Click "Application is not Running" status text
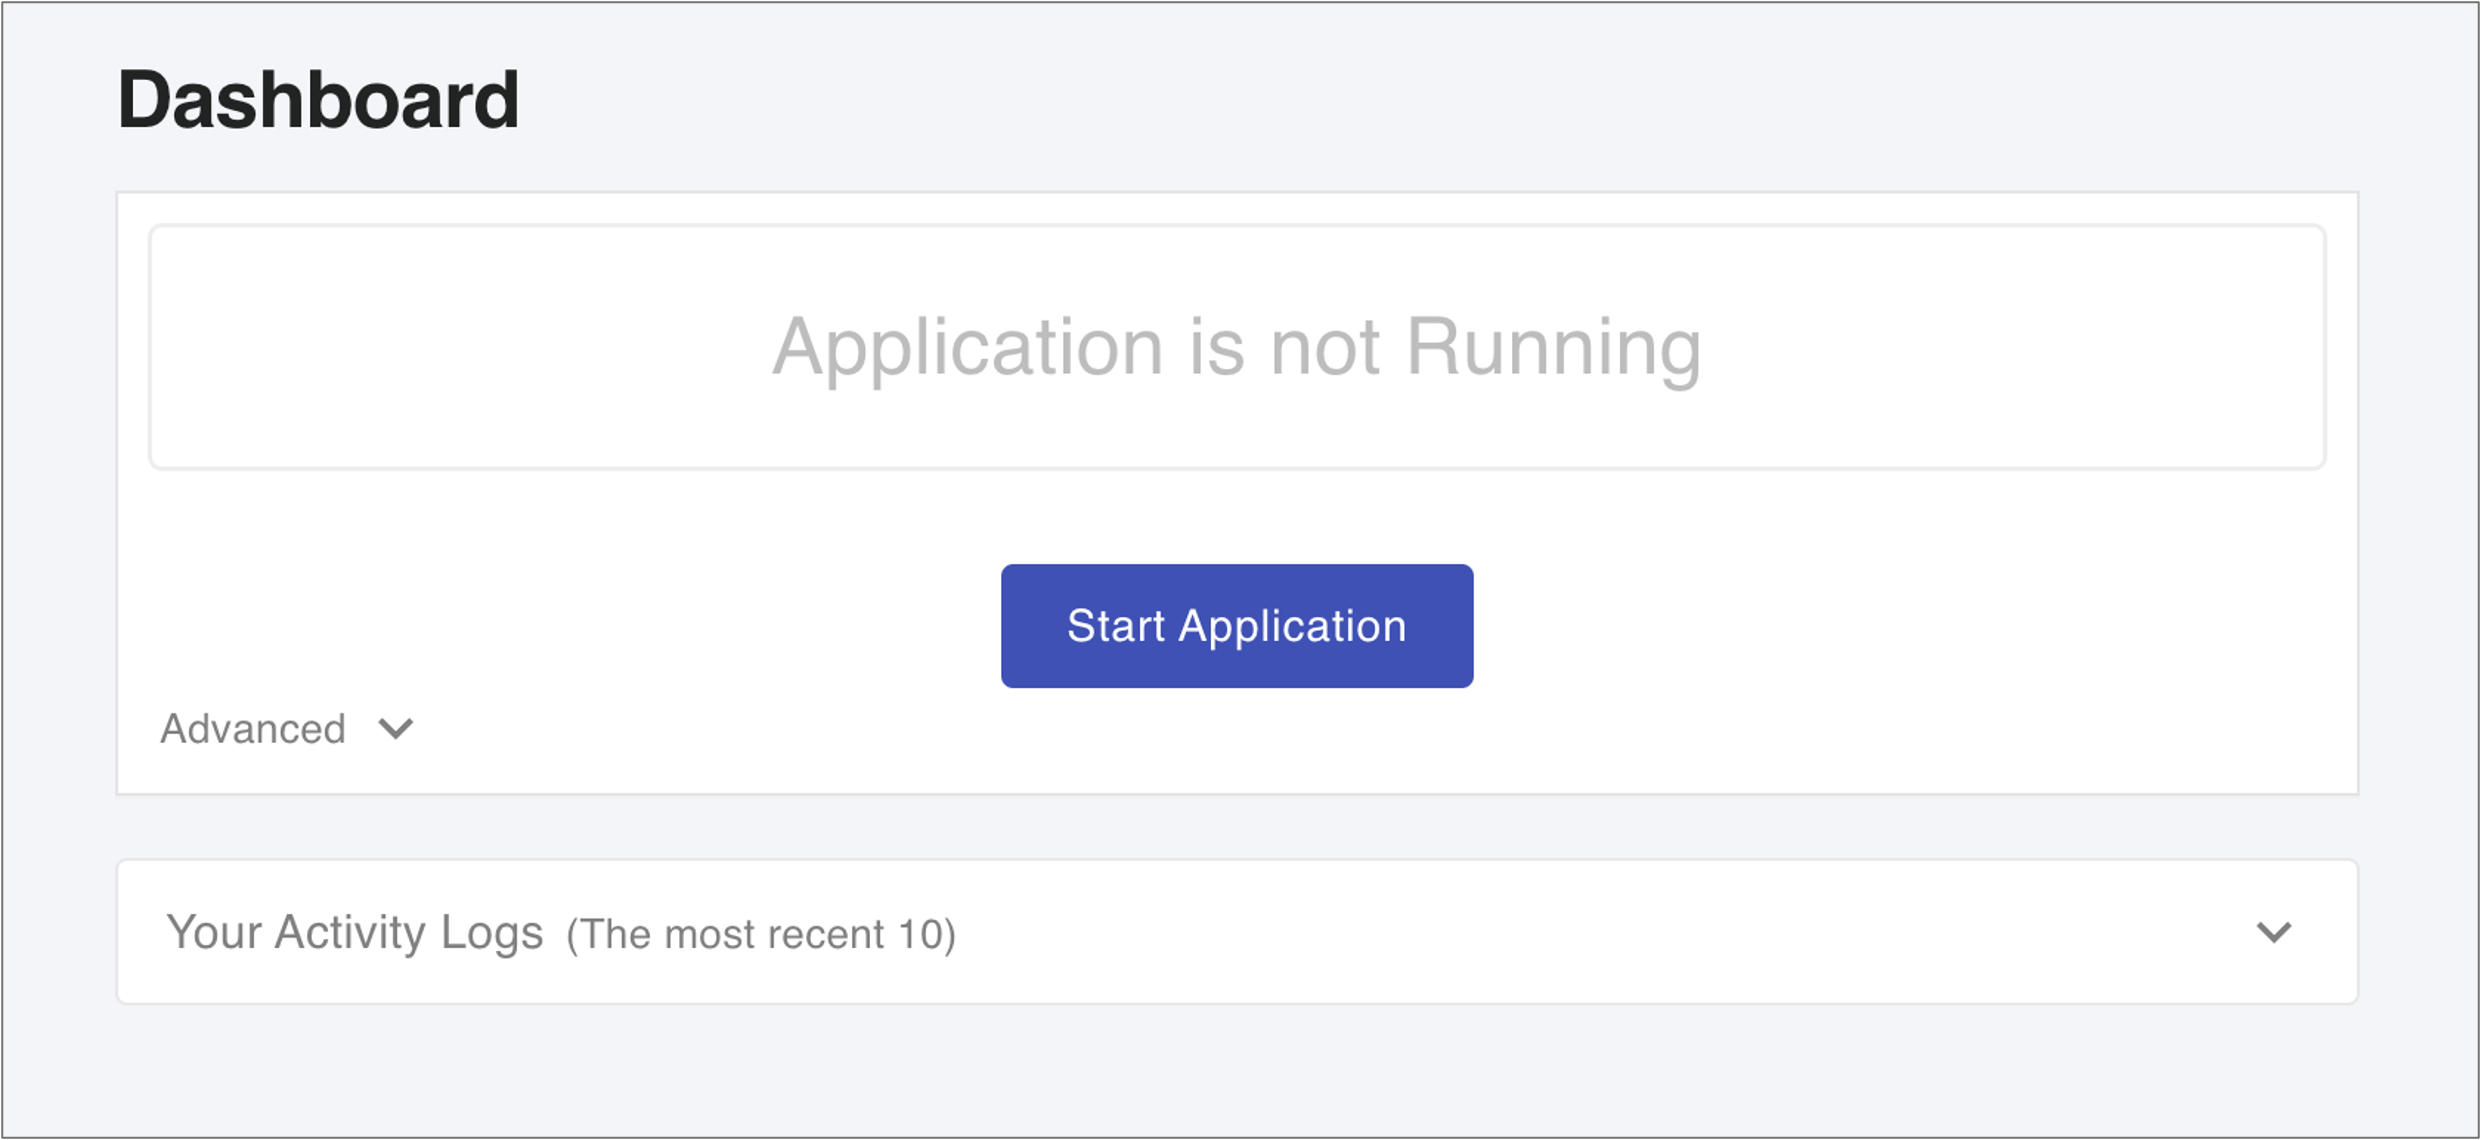Viewport: 2480px width, 1140px height. (1236, 347)
